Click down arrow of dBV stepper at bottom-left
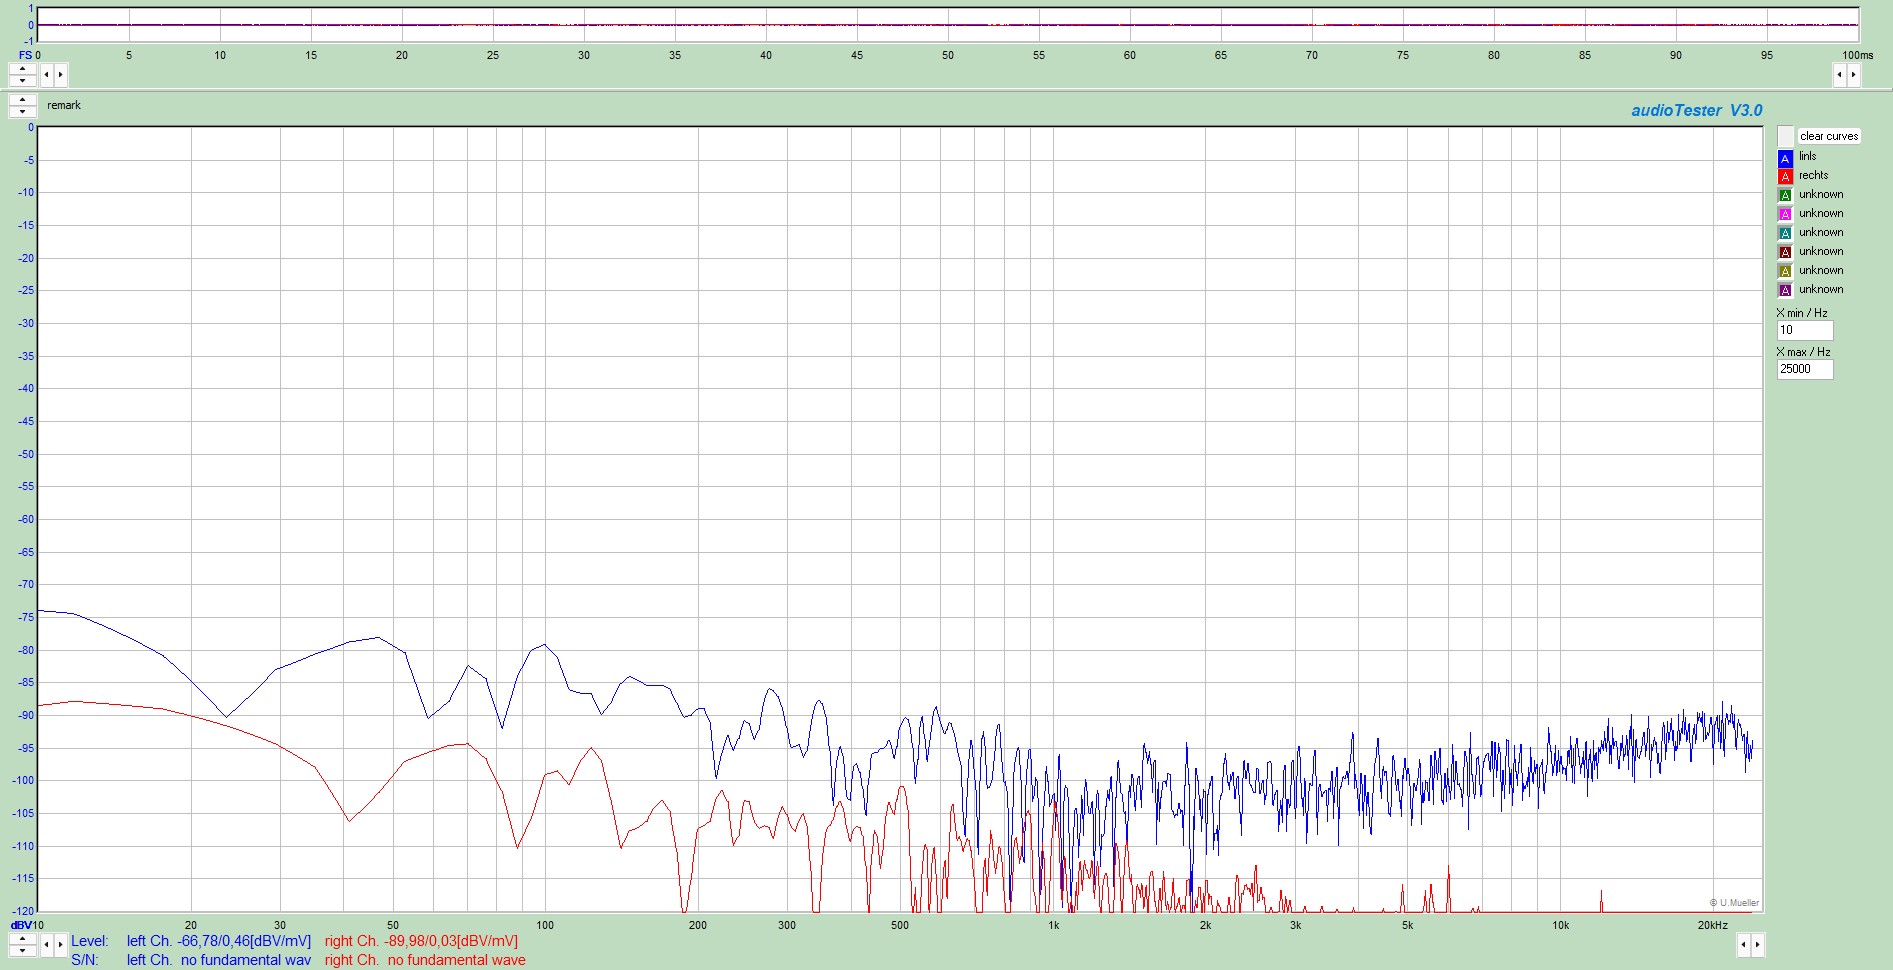Image resolution: width=1893 pixels, height=970 pixels. click(23, 950)
